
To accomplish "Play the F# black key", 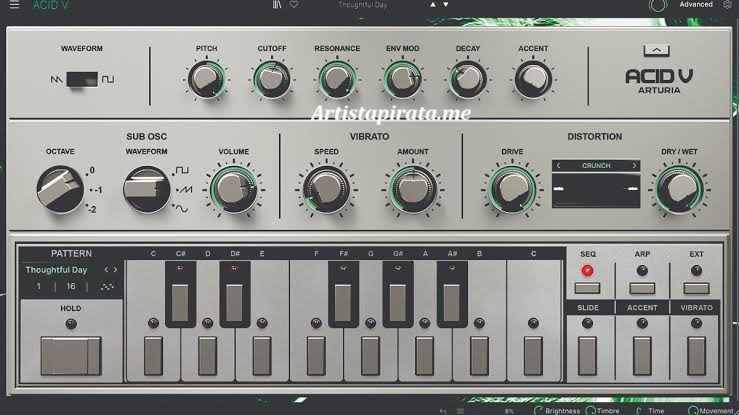I will coord(343,302).
